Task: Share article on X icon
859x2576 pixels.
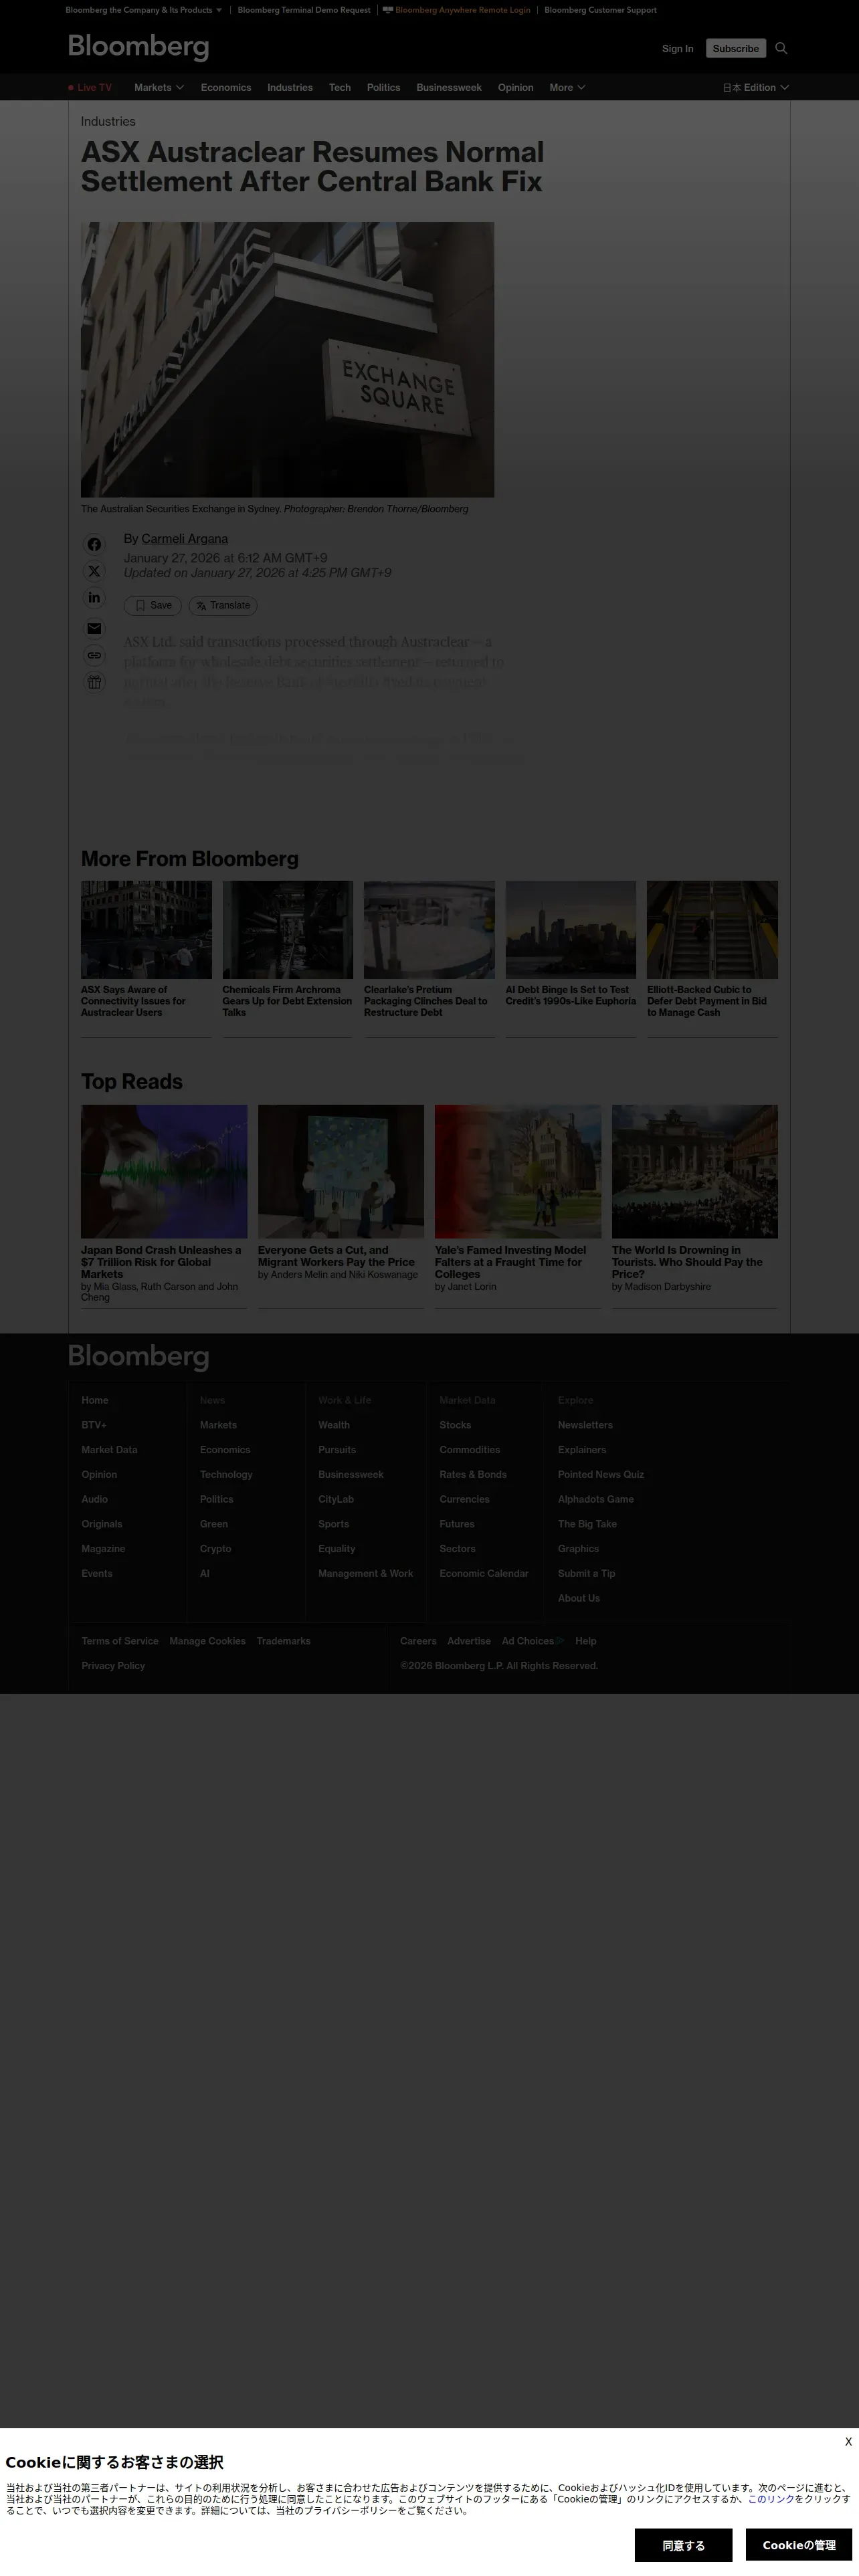Action: [x=94, y=571]
